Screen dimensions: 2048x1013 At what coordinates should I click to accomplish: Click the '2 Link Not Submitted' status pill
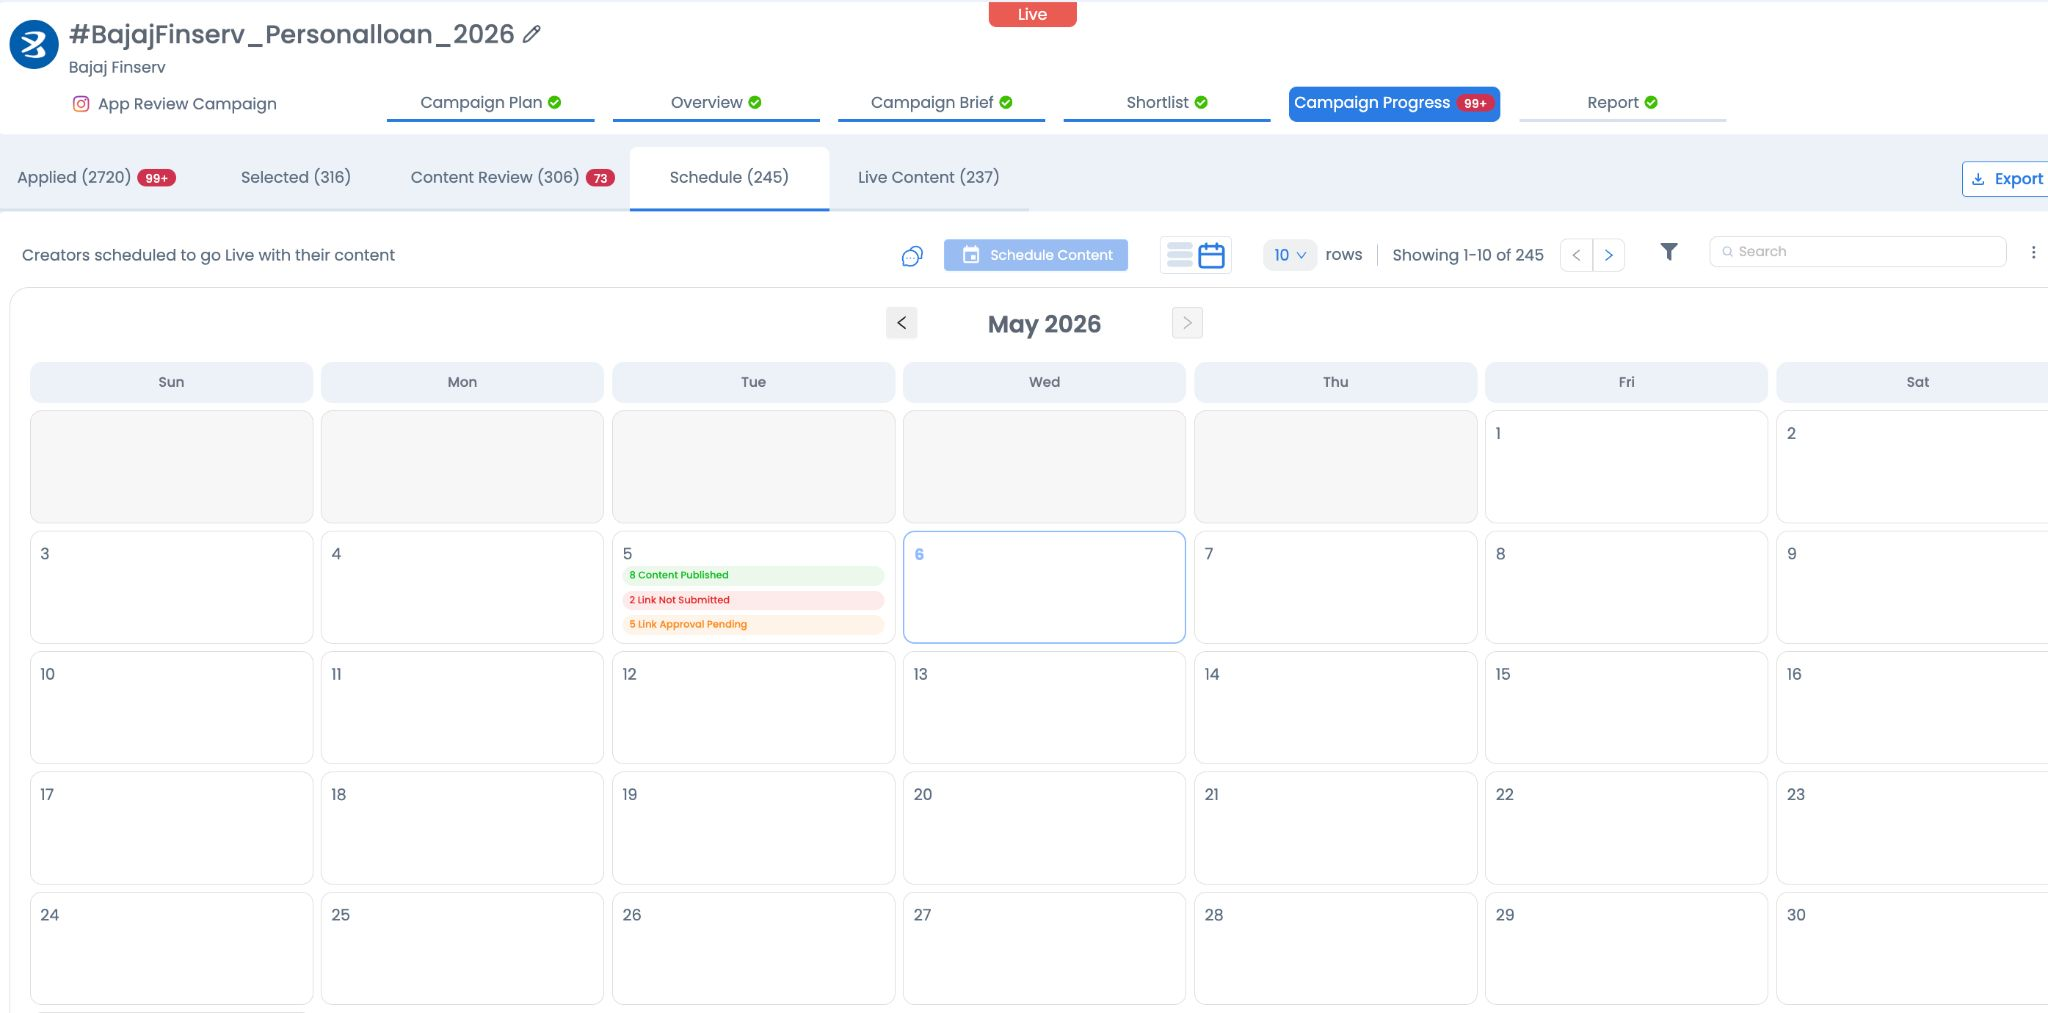click(x=753, y=600)
